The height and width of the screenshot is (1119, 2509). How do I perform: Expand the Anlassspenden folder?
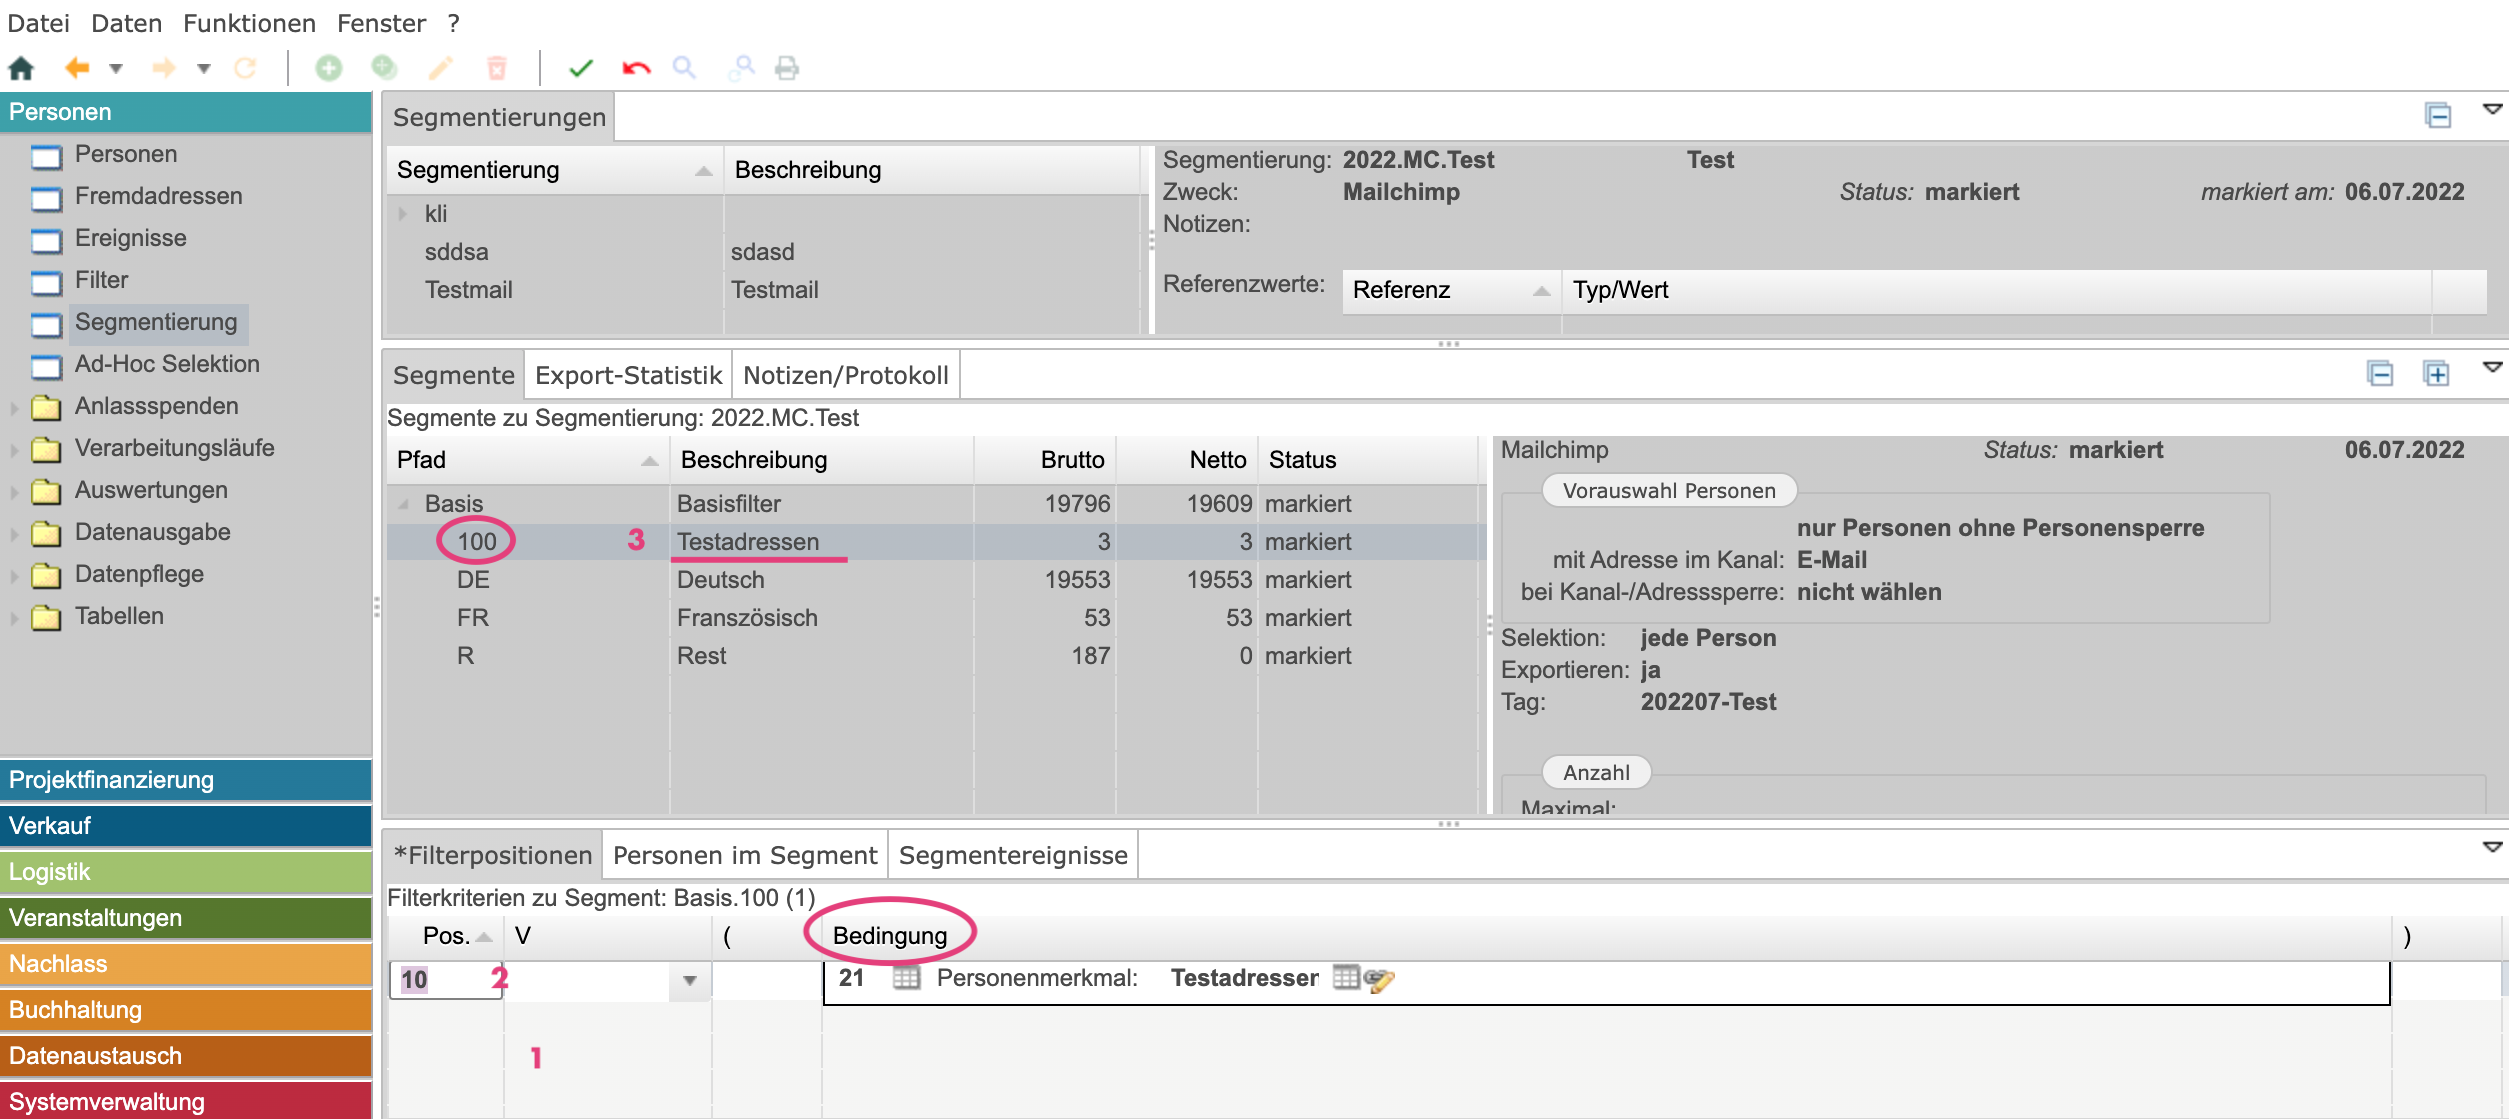pos(14,407)
